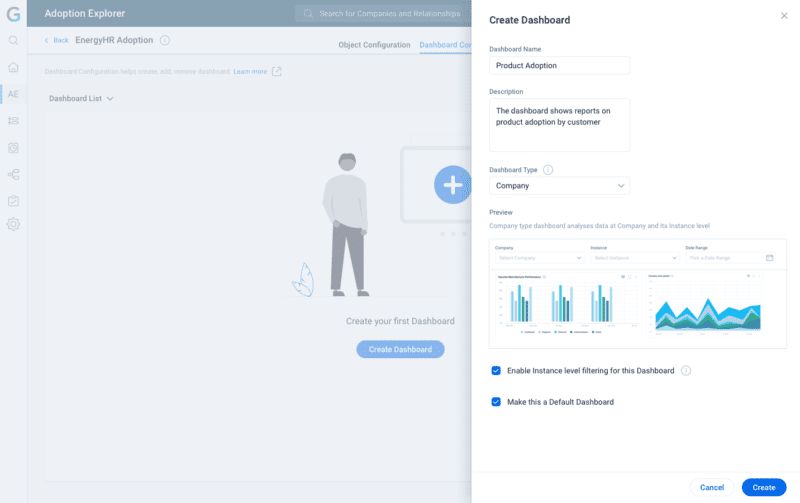Click the Gainsight logo icon

pos(13,14)
